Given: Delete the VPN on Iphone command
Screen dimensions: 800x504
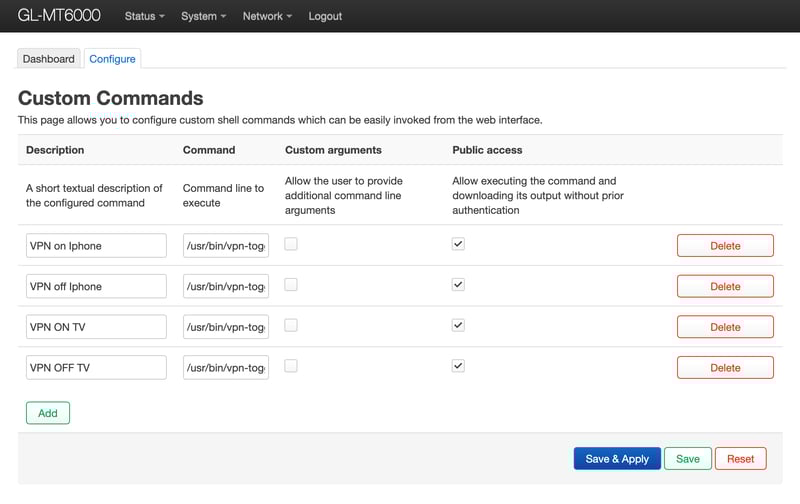Looking at the screenshot, I should coord(725,246).
